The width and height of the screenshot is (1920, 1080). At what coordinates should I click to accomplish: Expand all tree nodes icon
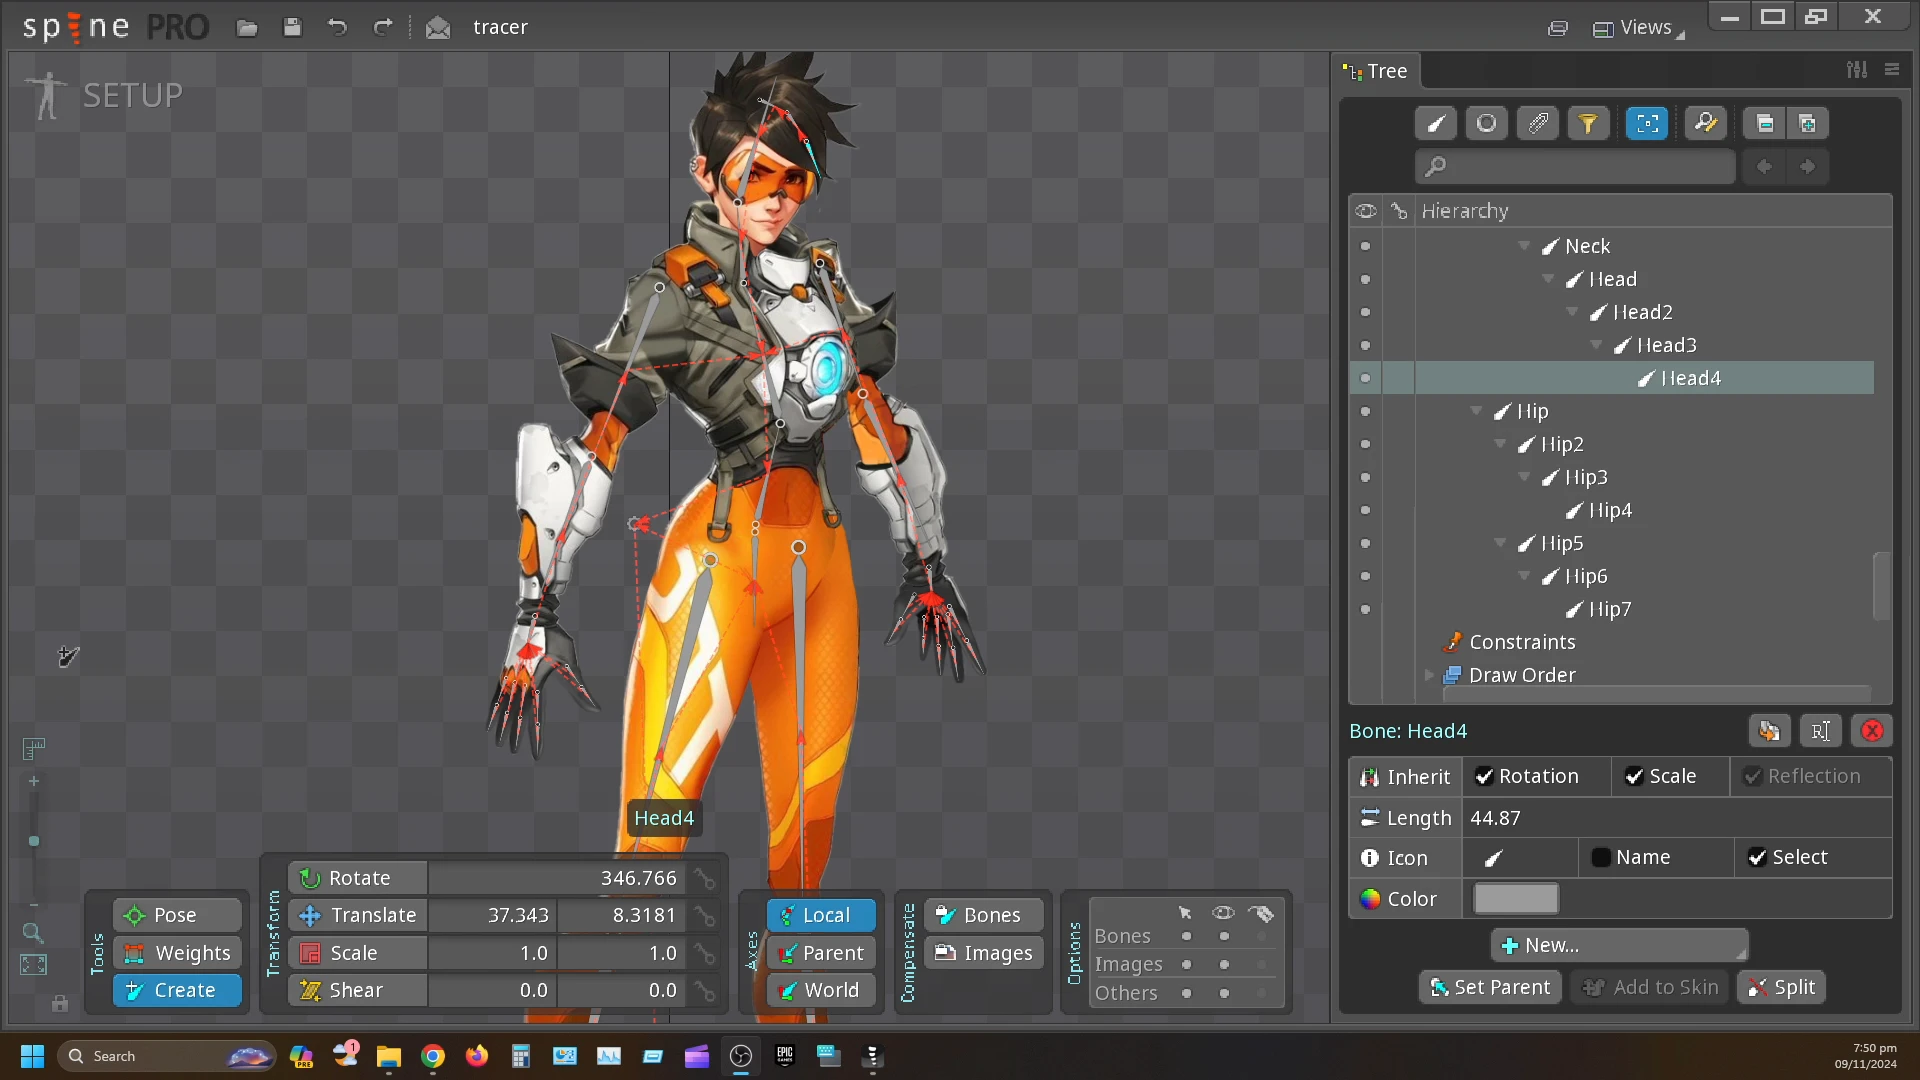pyautogui.click(x=1808, y=123)
